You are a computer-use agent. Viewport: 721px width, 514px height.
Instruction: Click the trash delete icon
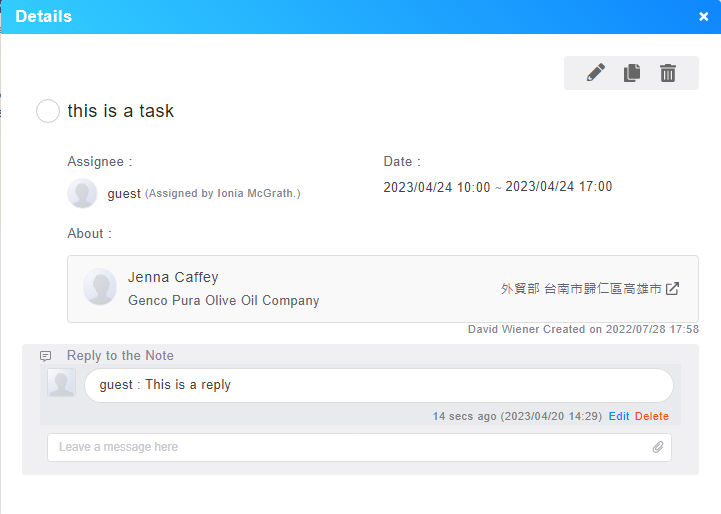pyautogui.click(x=668, y=73)
